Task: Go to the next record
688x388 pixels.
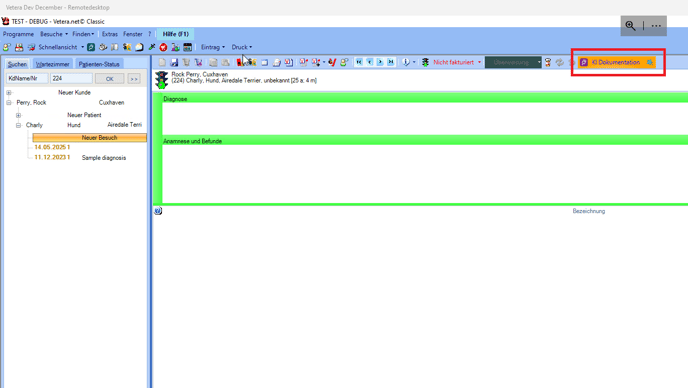Action: tap(380, 62)
